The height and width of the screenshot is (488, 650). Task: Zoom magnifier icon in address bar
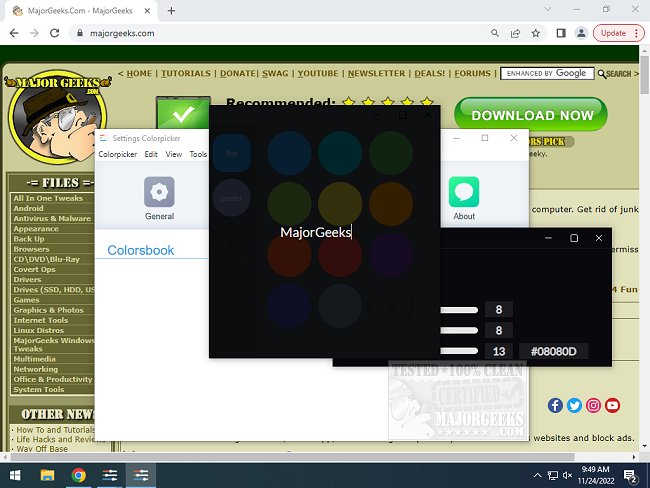(495, 33)
